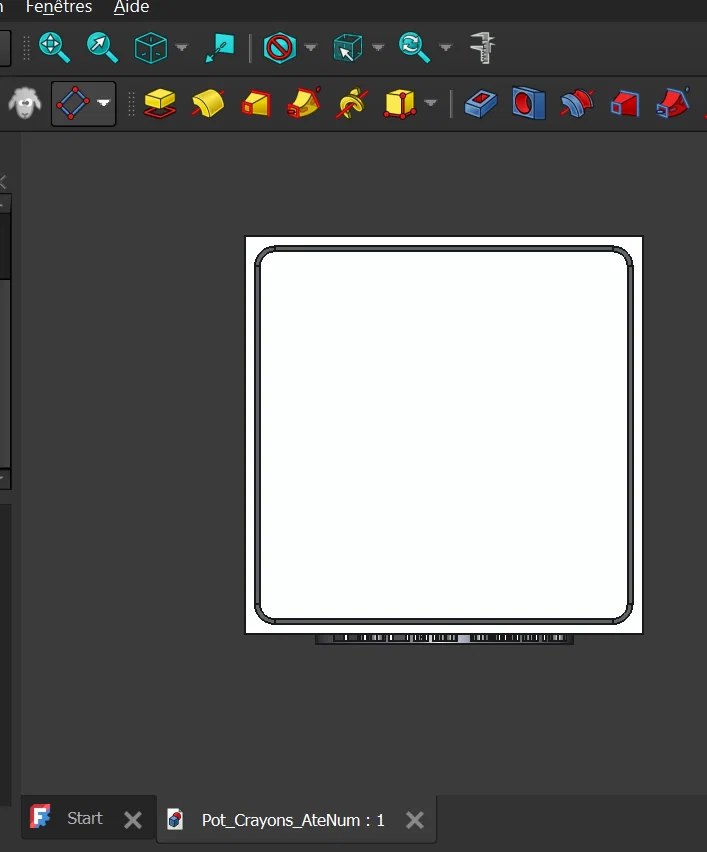Open the Fenêtres menu
Image resolution: width=707 pixels, height=852 pixels.
[59, 8]
